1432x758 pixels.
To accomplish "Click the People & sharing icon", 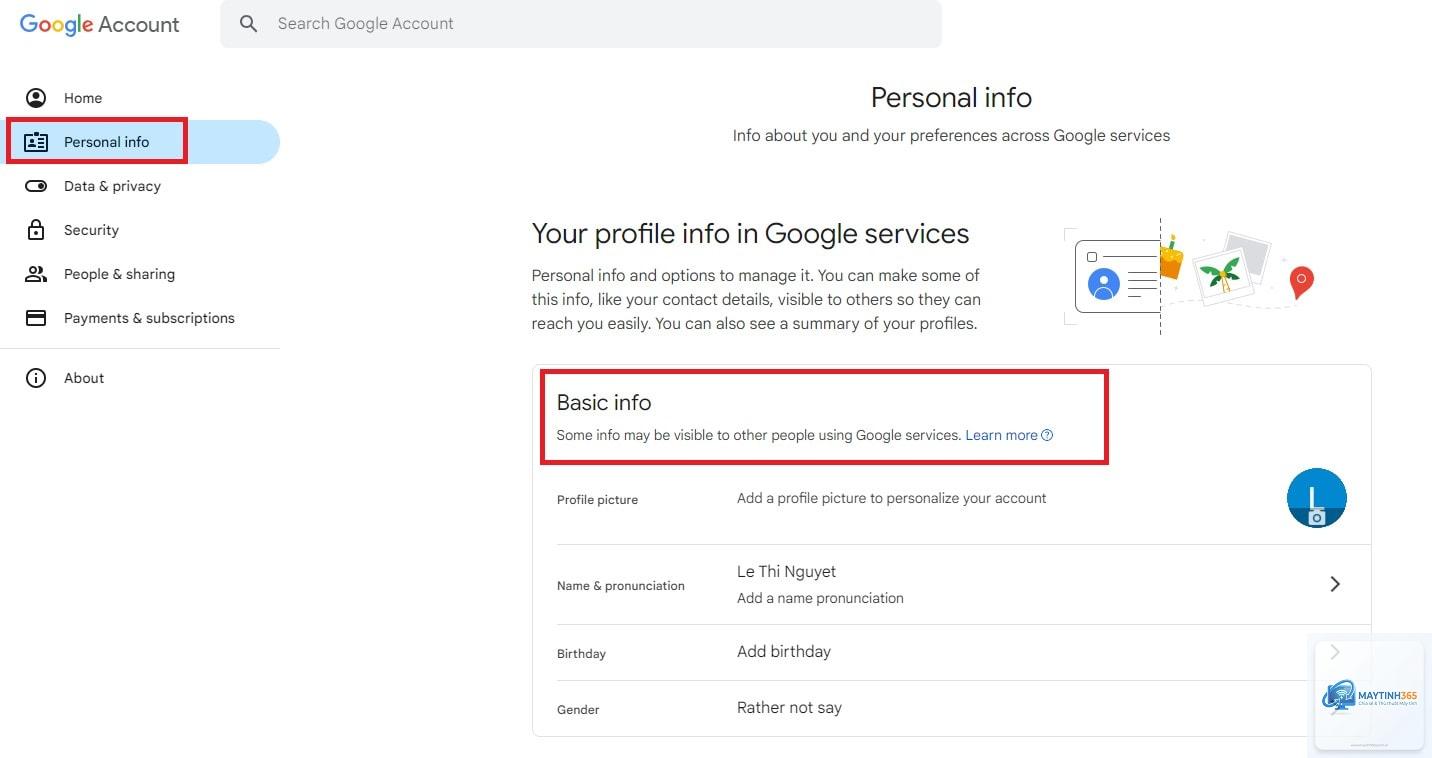I will tap(36, 274).
